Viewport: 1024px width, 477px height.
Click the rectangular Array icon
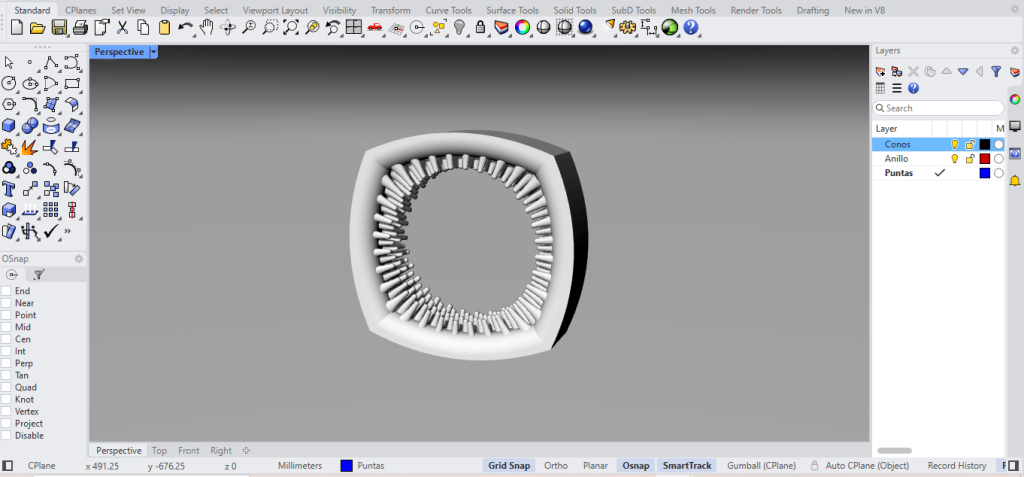pos(51,210)
